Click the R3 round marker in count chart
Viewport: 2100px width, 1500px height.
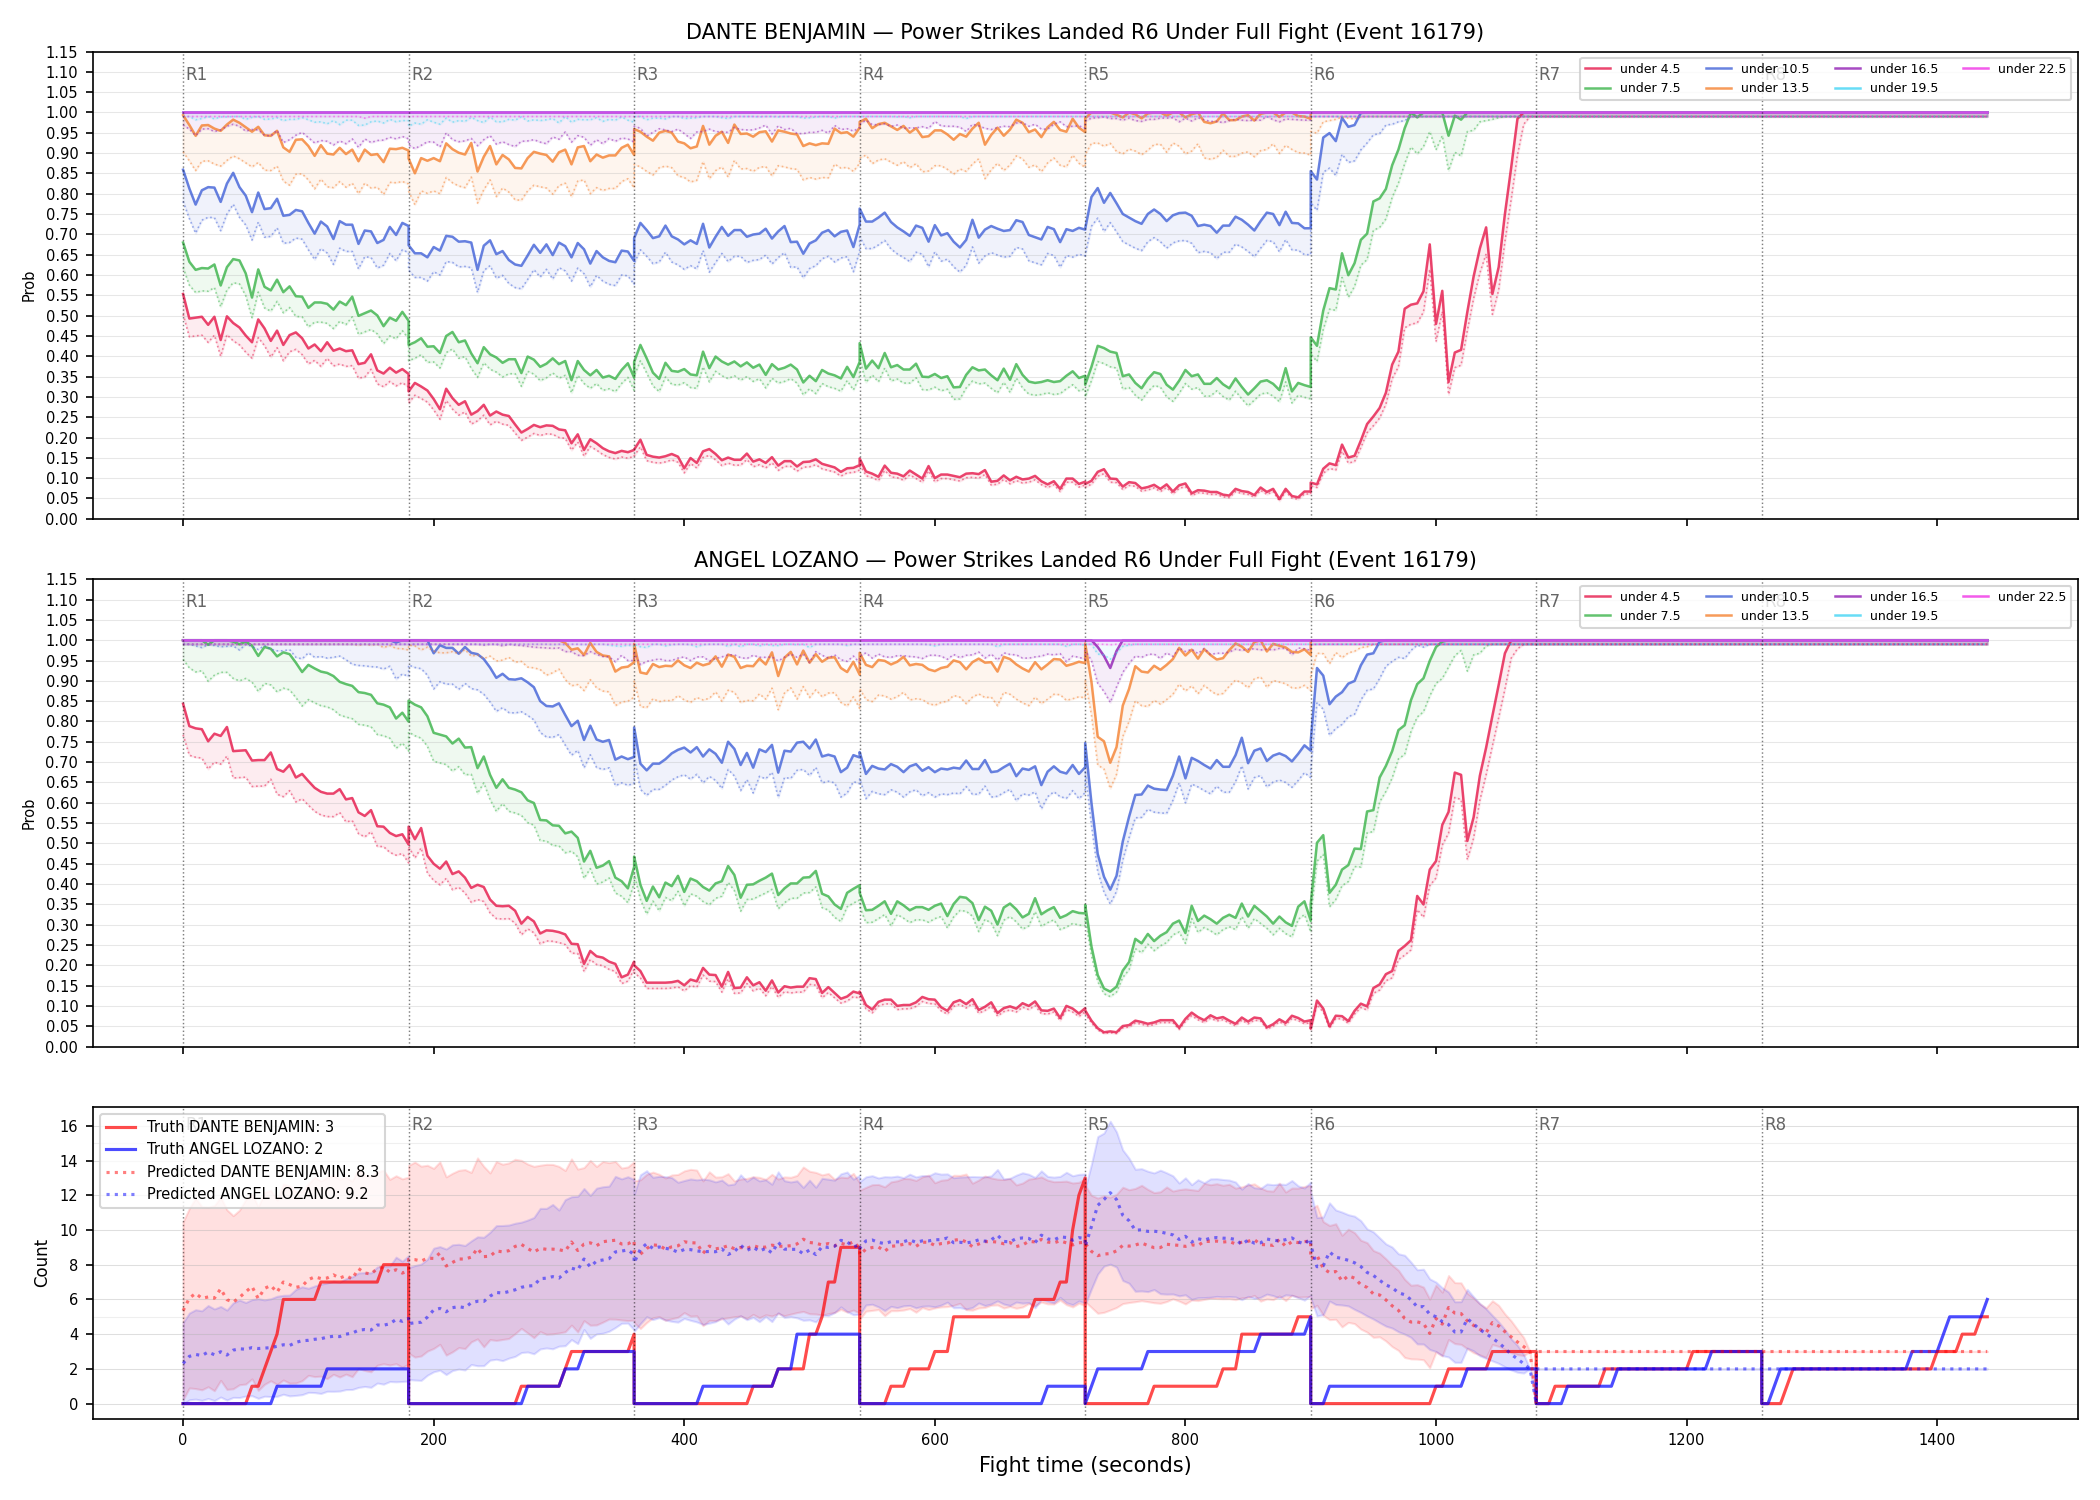[647, 1124]
